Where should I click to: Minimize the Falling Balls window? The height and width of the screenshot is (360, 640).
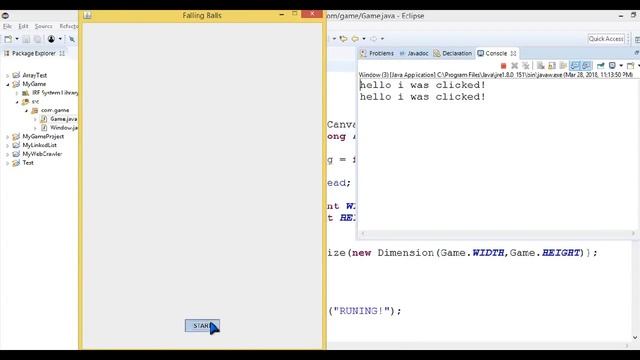point(282,14)
